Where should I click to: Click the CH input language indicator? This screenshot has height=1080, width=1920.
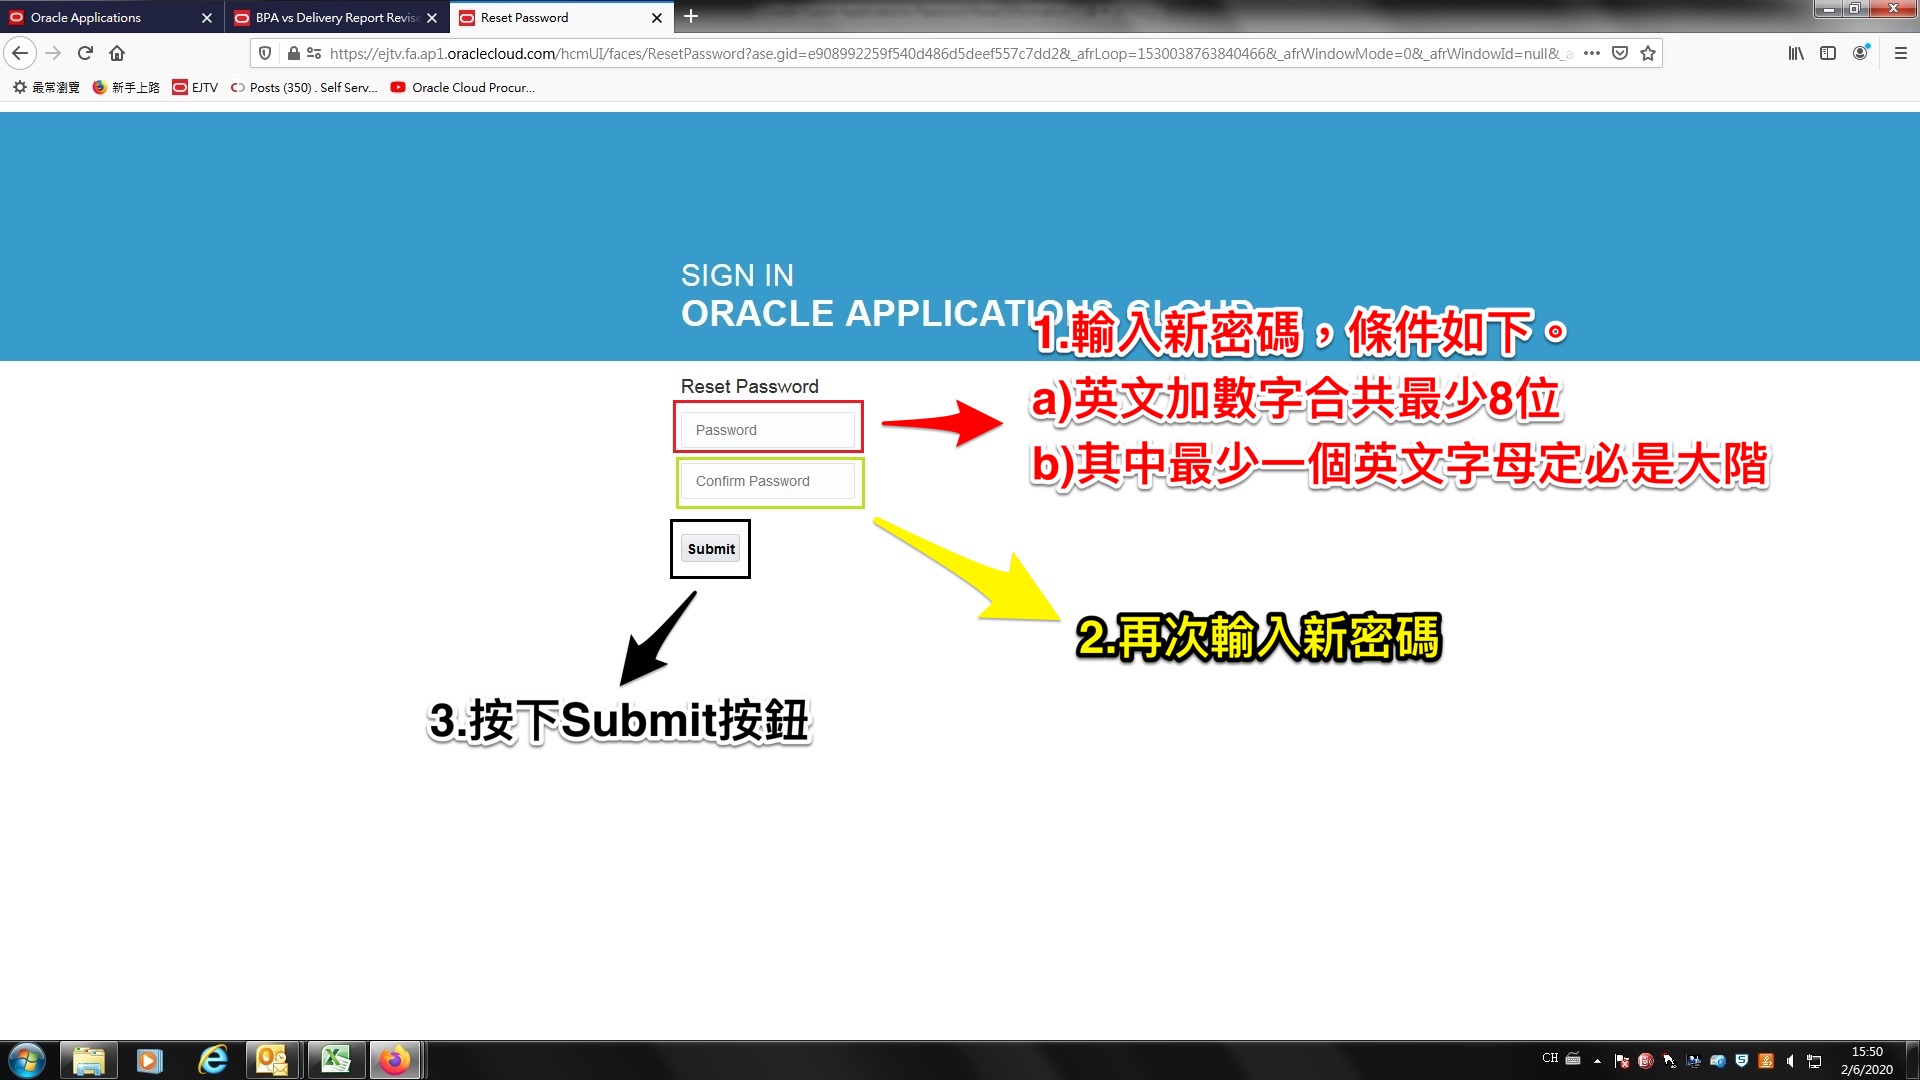pos(1550,1057)
